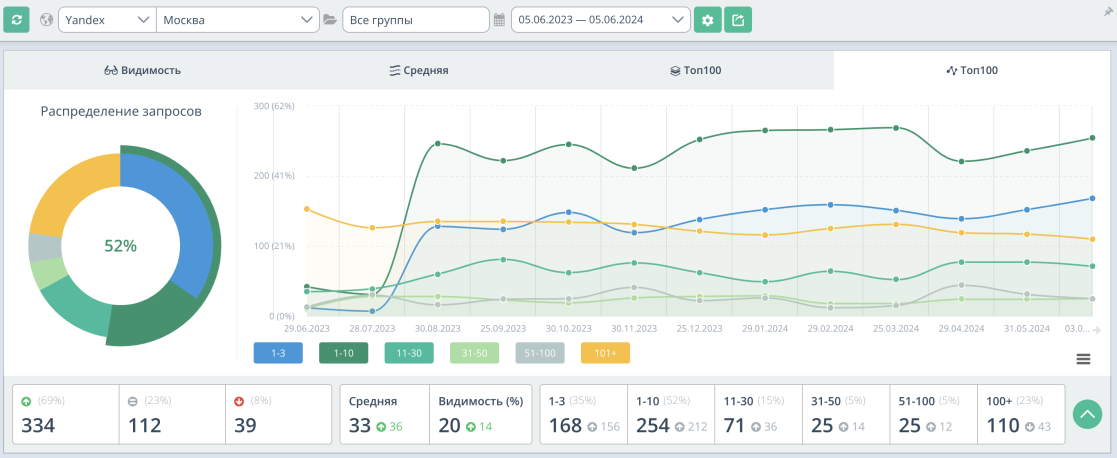1117x458 pixels.
Task: Click the green up arrow above 334
Action: [27, 401]
